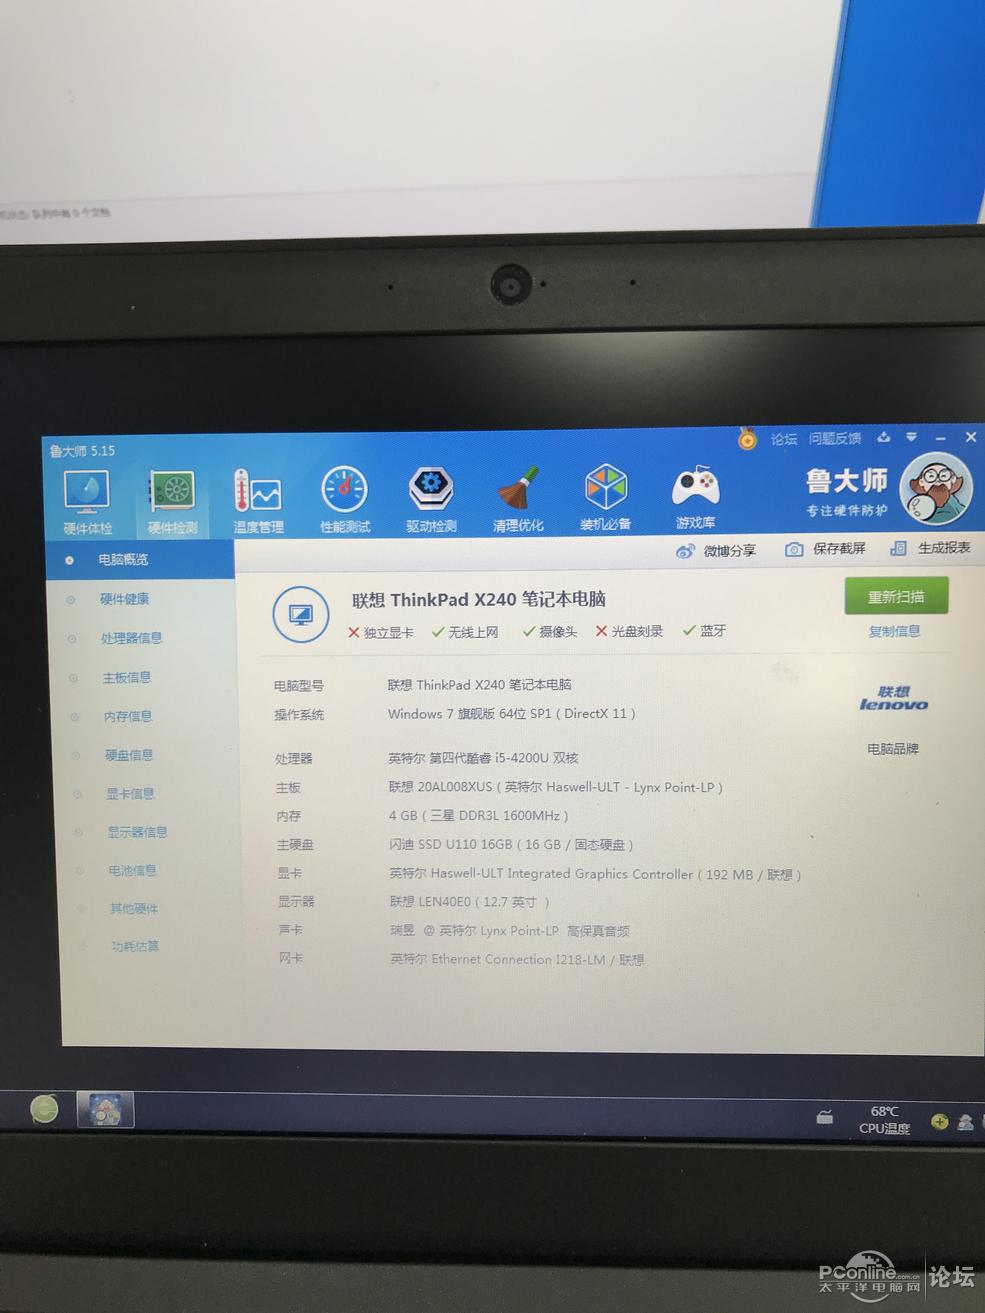Click the Lu Dashi taskbar icon
This screenshot has height=1313, width=985.
tap(105, 1110)
